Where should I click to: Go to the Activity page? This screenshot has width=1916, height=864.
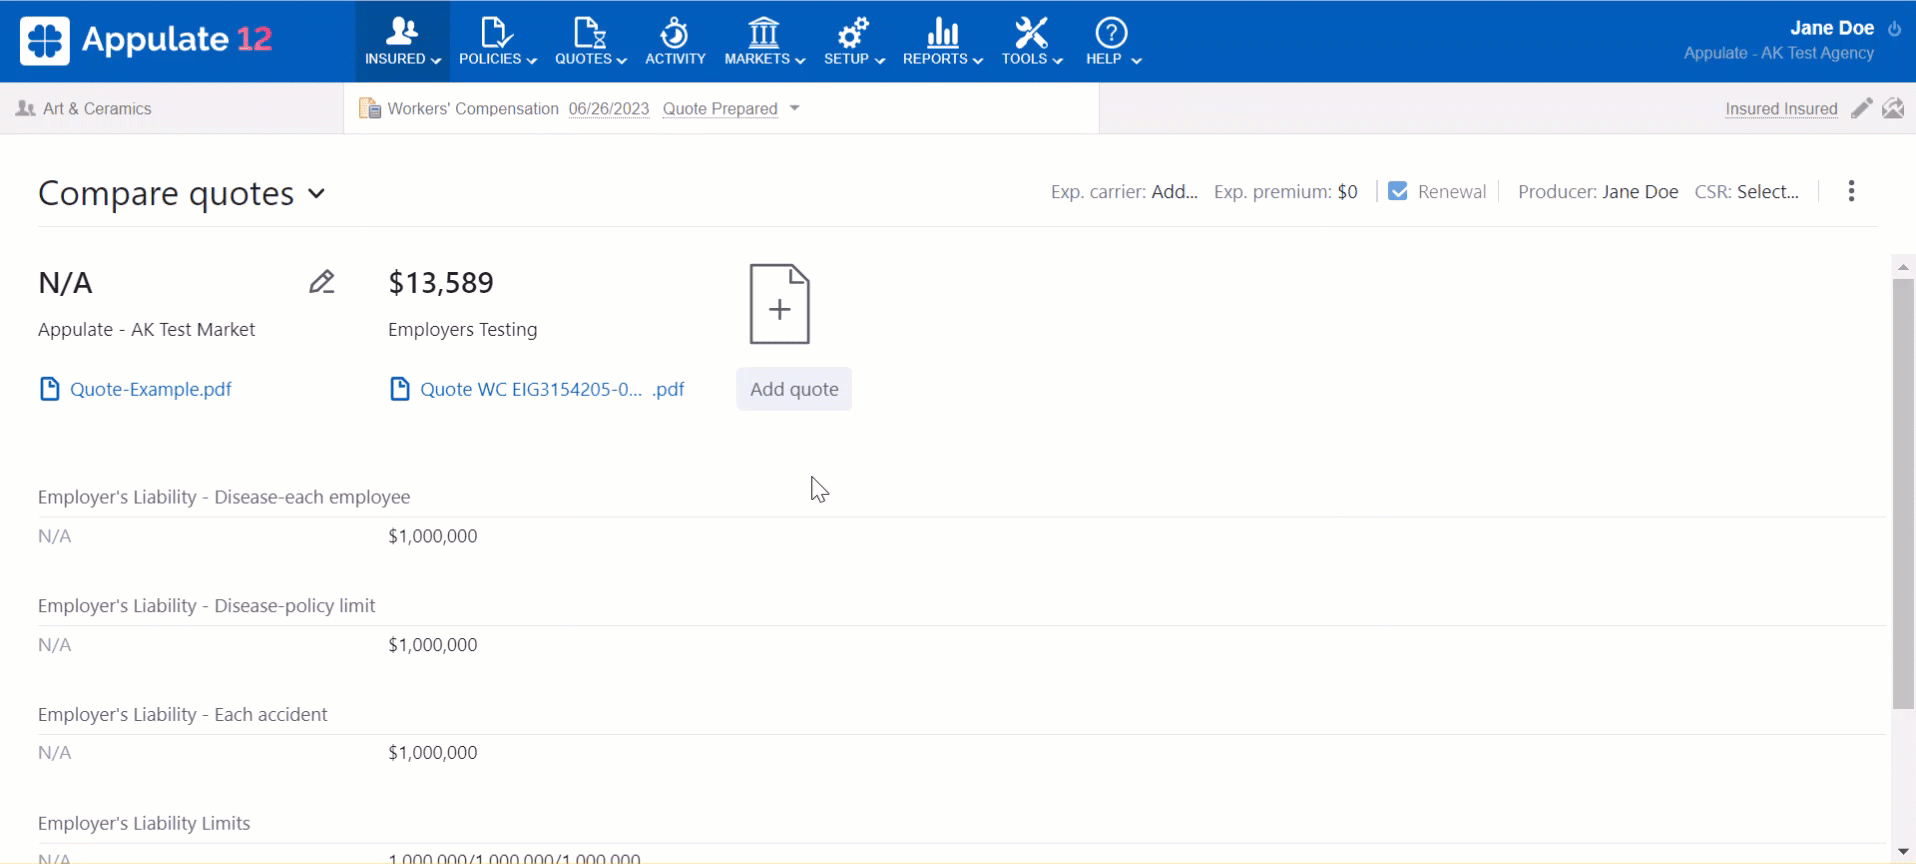click(675, 41)
